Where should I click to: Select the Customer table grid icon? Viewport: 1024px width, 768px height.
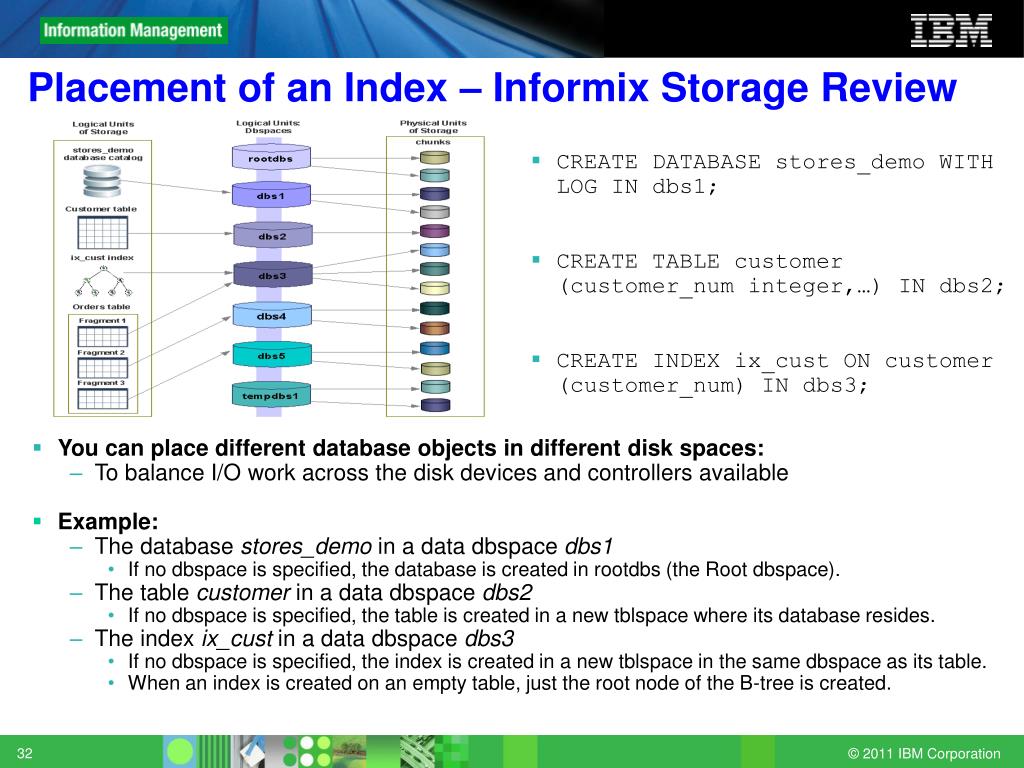(102, 232)
